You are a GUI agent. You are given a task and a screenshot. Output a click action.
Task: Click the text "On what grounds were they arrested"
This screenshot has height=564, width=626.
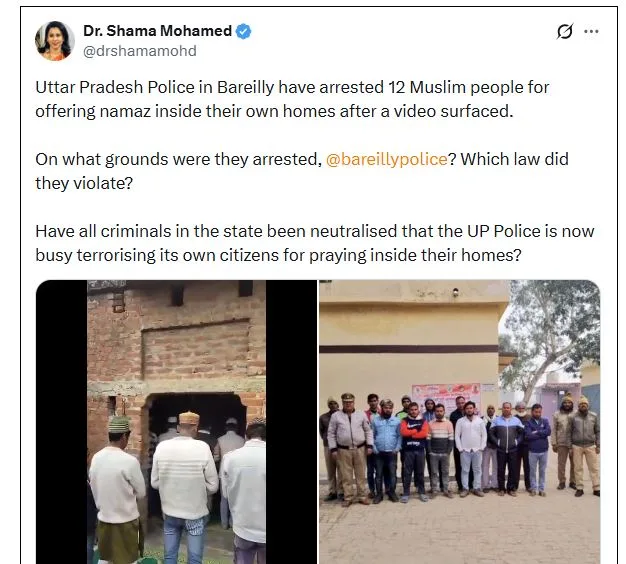tap(178, 159)
